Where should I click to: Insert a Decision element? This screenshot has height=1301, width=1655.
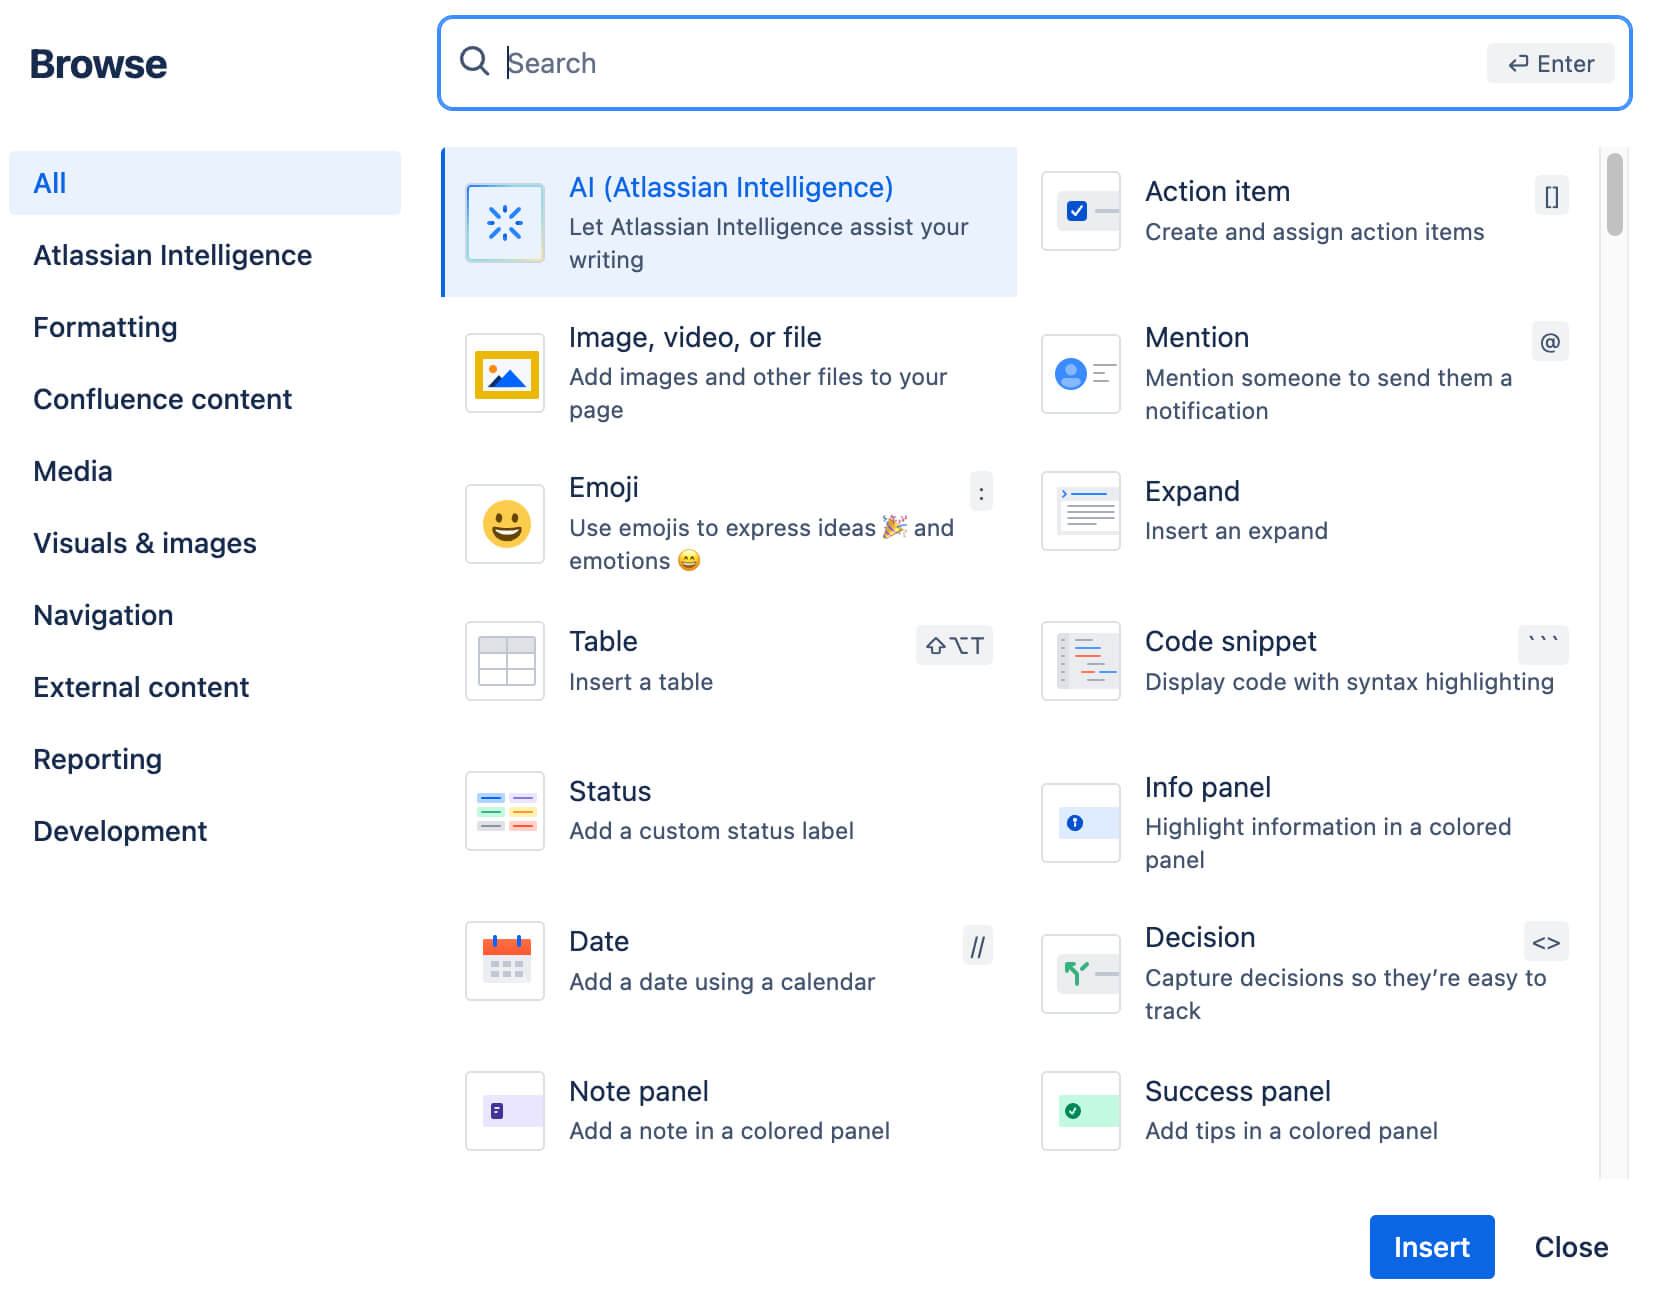pyautogui.click(x=1300, y=972)
